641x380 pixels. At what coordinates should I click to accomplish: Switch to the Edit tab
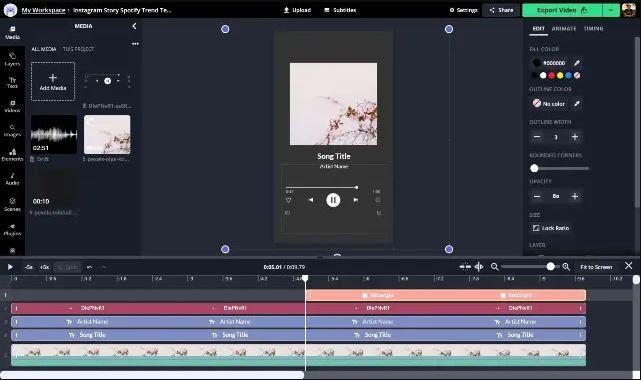538,29
